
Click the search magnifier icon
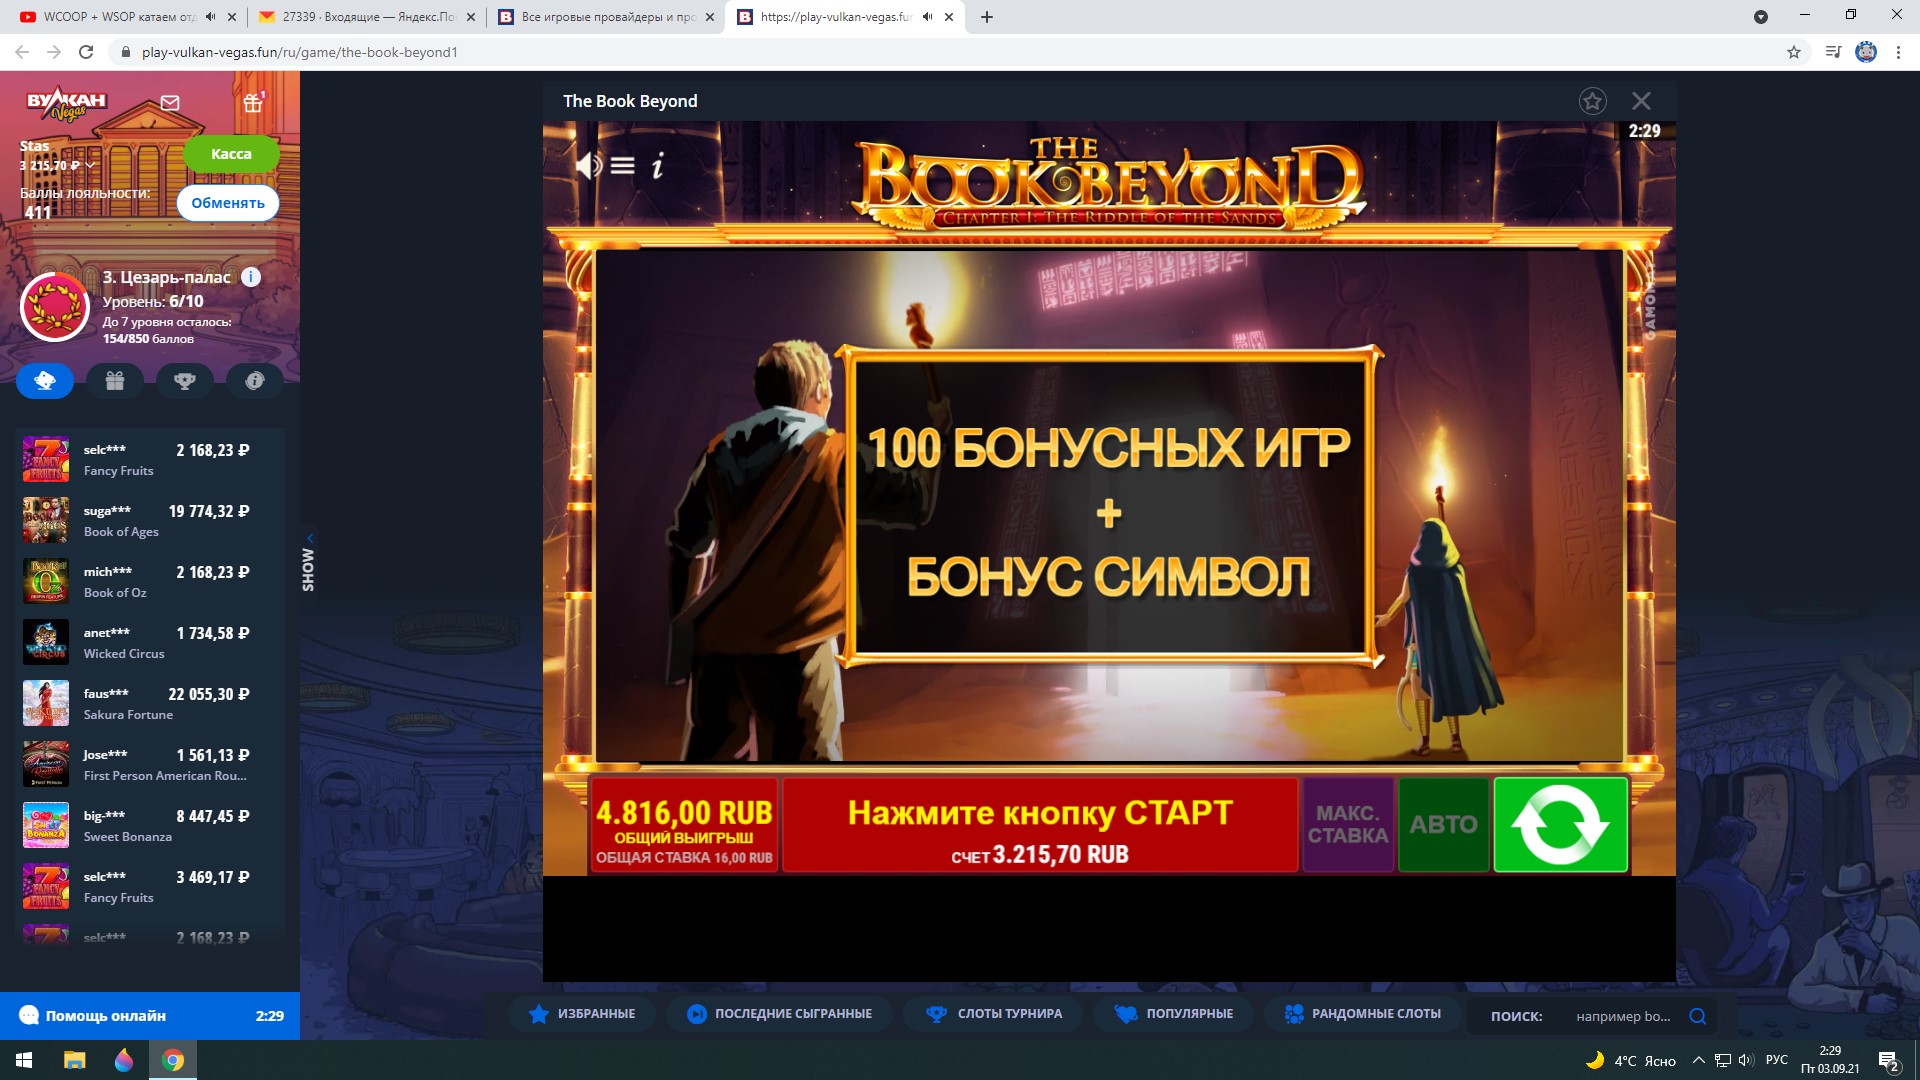[1697, 1015]
